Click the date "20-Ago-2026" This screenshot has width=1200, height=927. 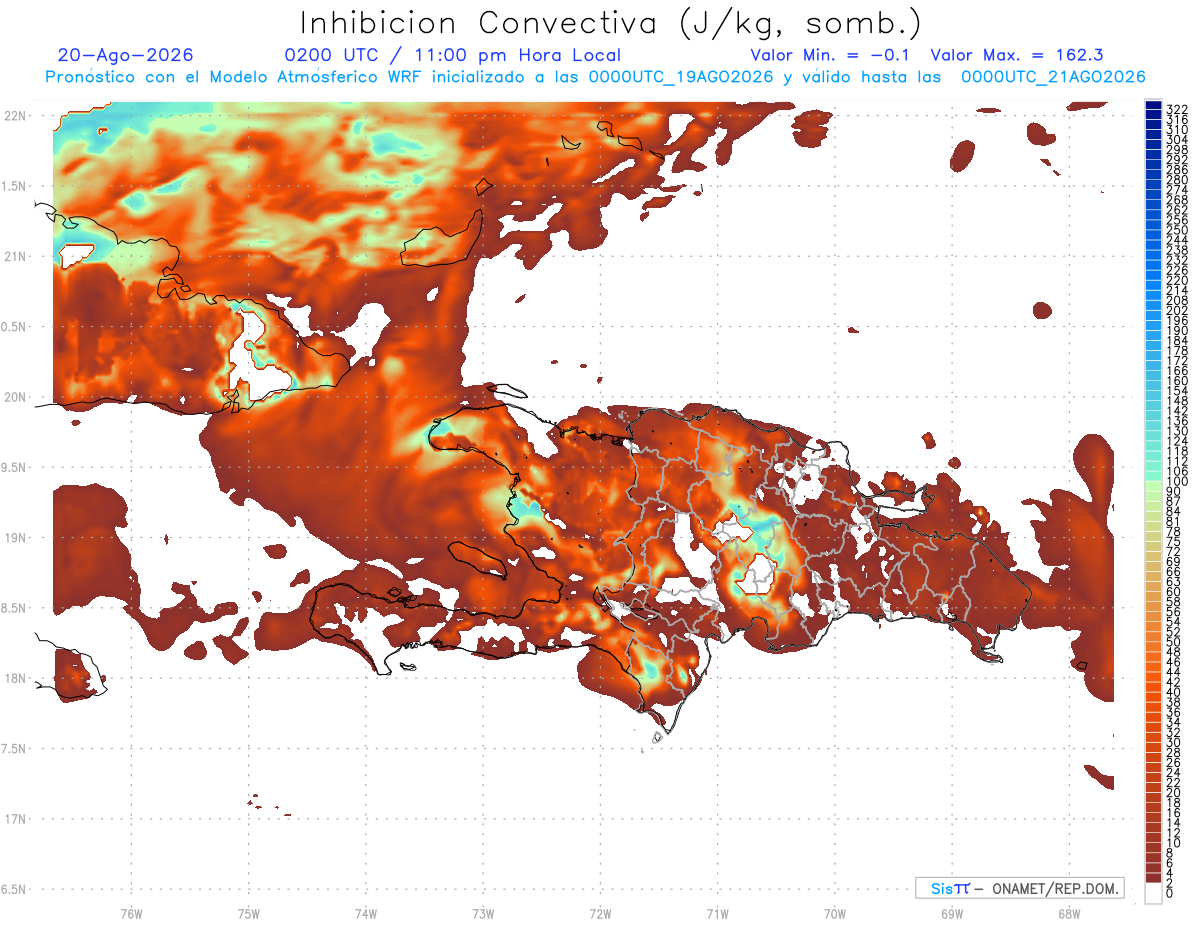pyautogui.click(x=126, y=55)
